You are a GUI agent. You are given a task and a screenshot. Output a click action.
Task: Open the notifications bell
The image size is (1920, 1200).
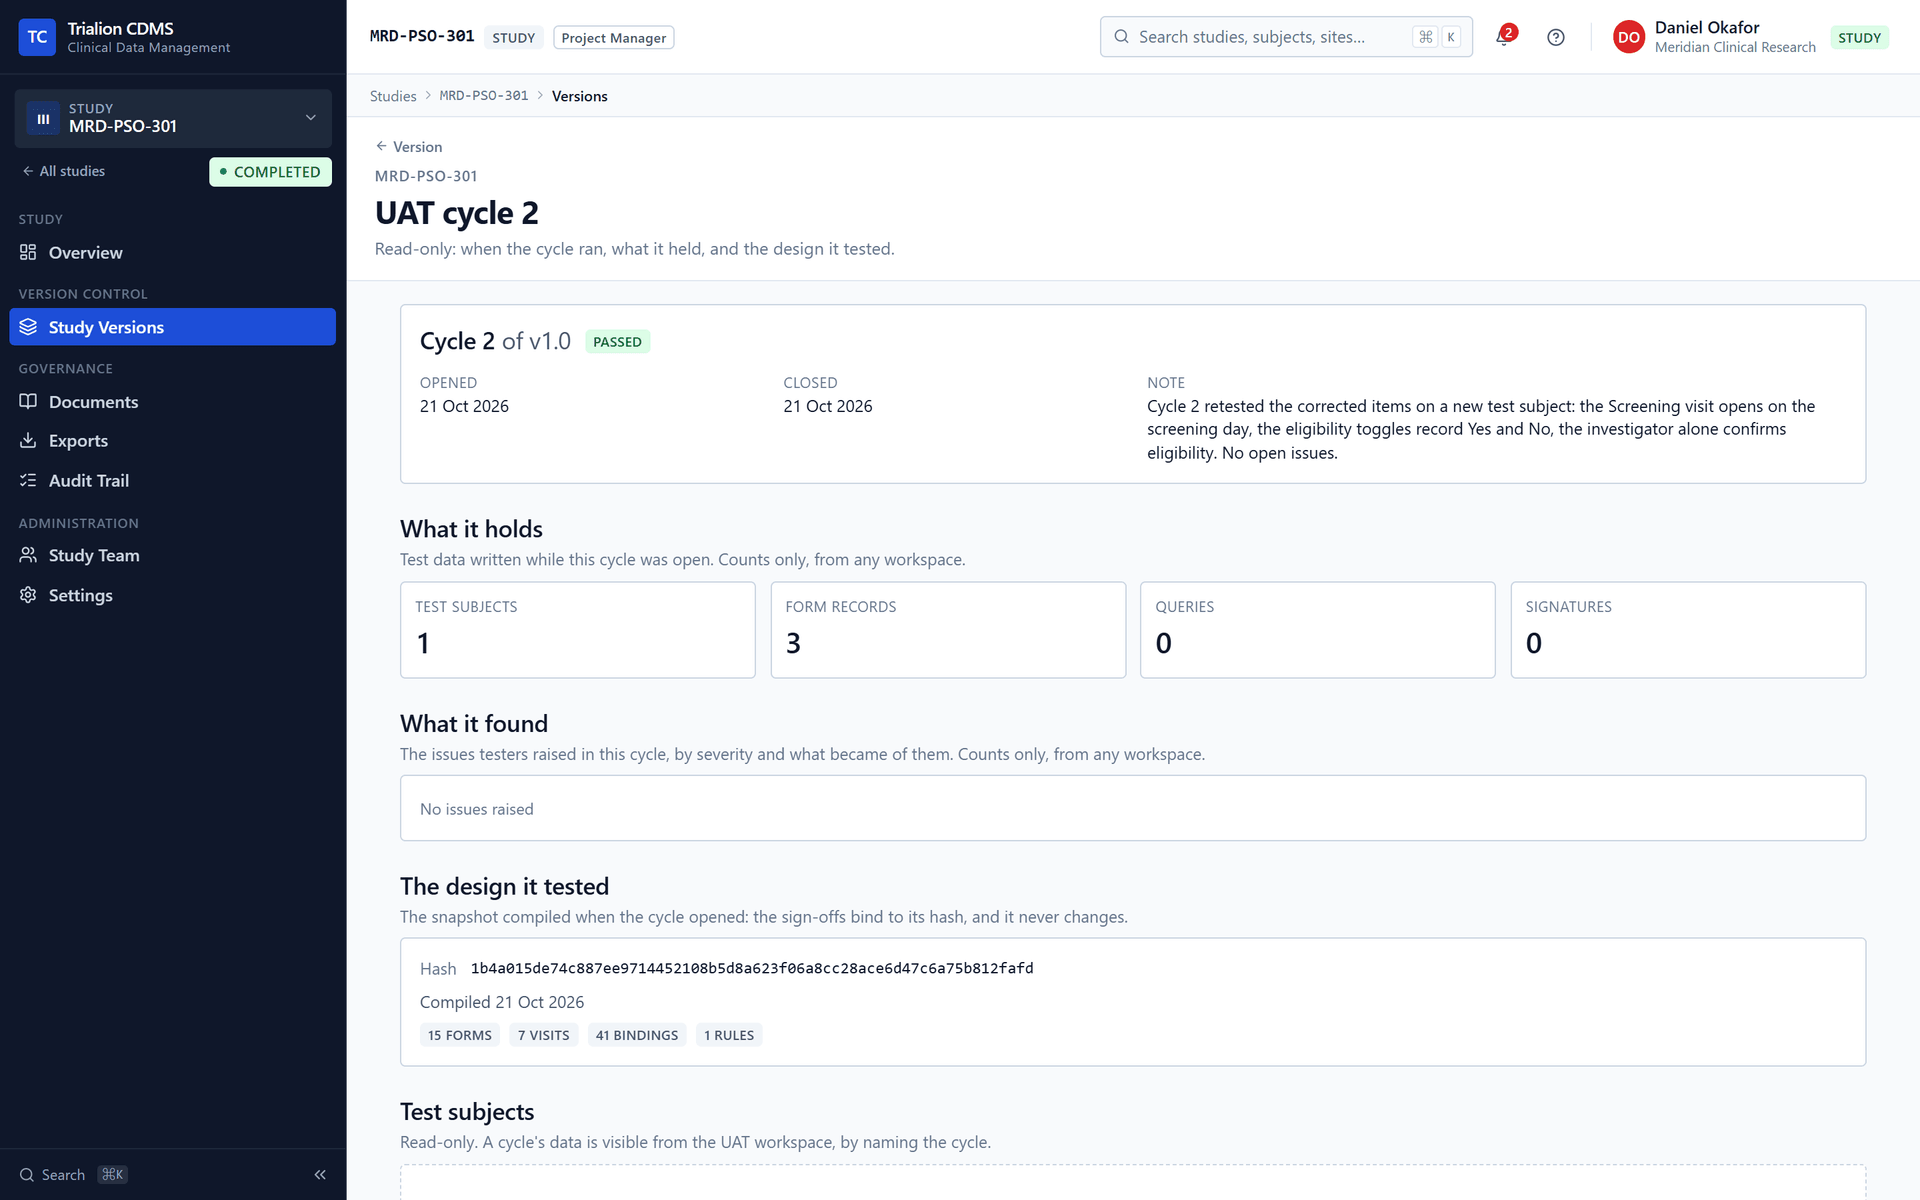pyautogui.click(x=1504, y=37)
